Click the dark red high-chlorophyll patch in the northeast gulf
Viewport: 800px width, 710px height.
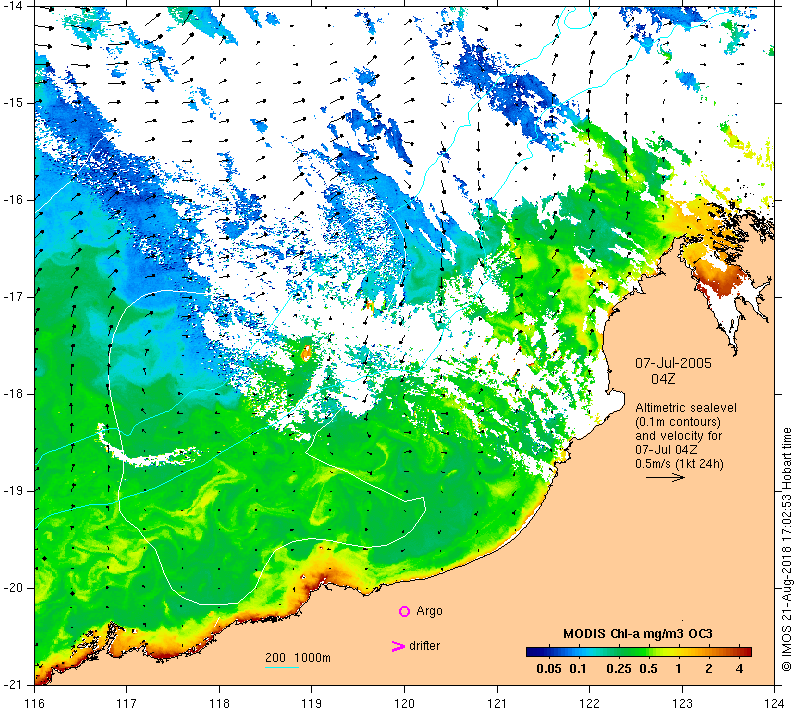coord(722,278)
